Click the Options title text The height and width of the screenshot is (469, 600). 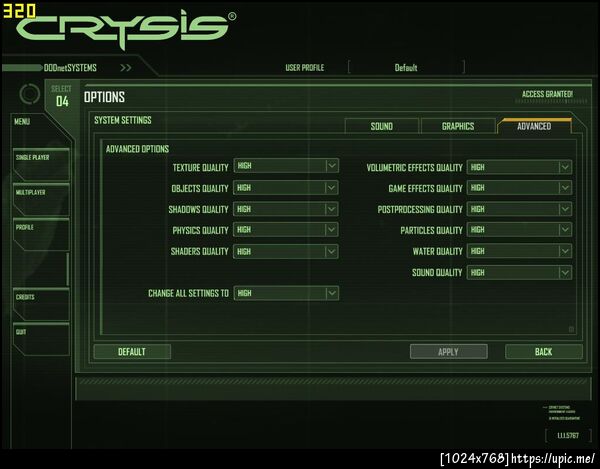point(104,97)
